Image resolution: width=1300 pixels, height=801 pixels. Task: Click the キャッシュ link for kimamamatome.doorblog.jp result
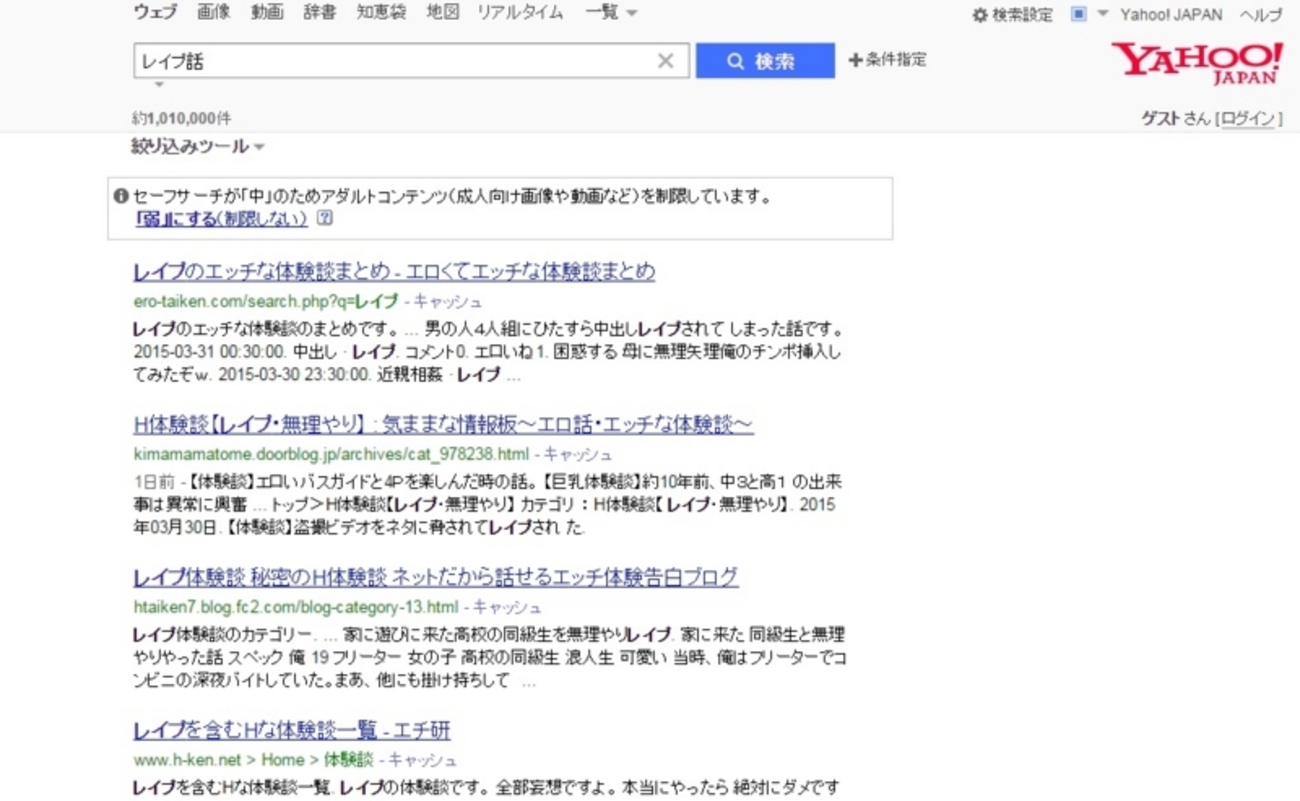pyautogui.click(x=578, y=454)
